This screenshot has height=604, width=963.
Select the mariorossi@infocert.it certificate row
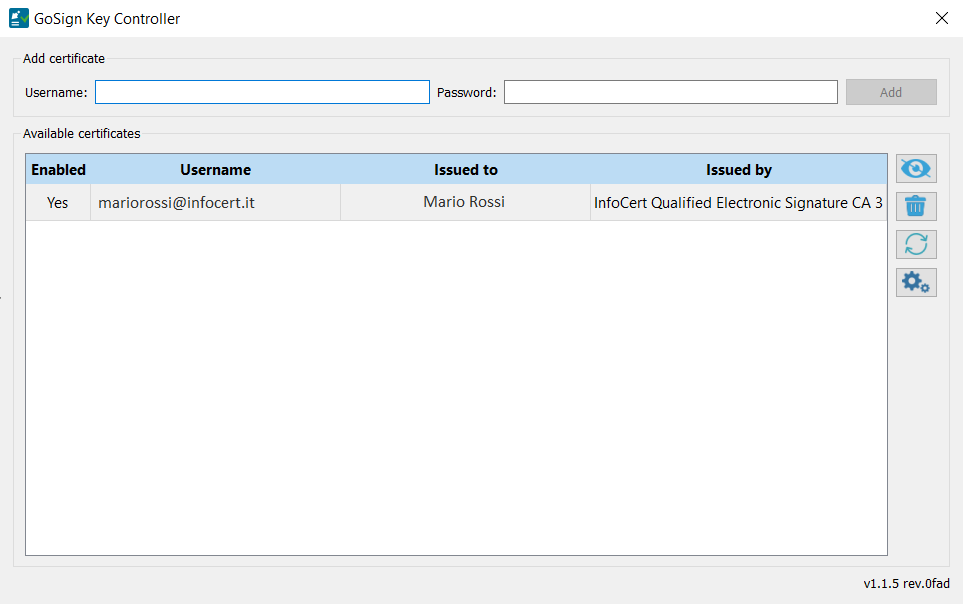(176, 202)
